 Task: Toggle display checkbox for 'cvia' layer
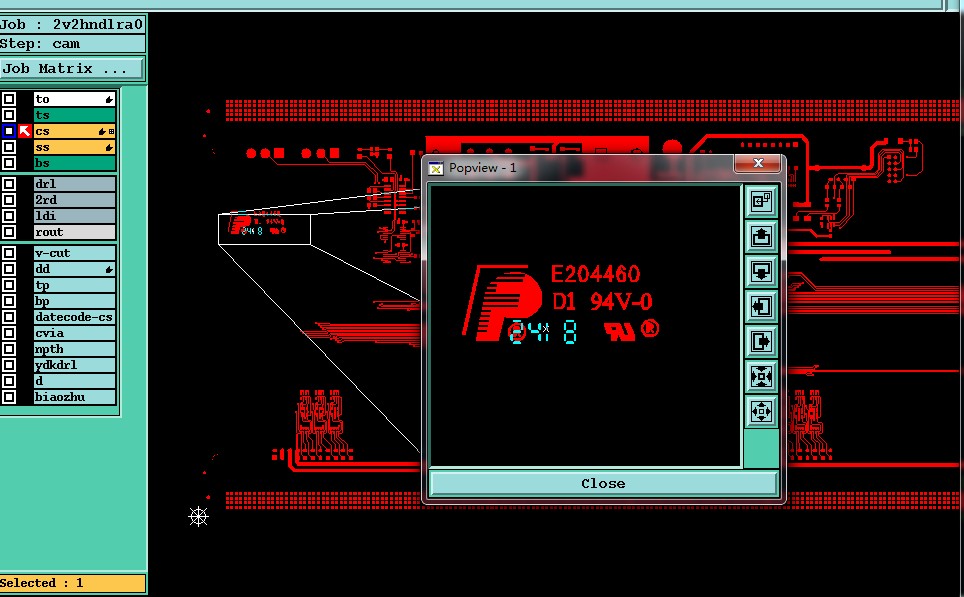[x=9, y=333]
